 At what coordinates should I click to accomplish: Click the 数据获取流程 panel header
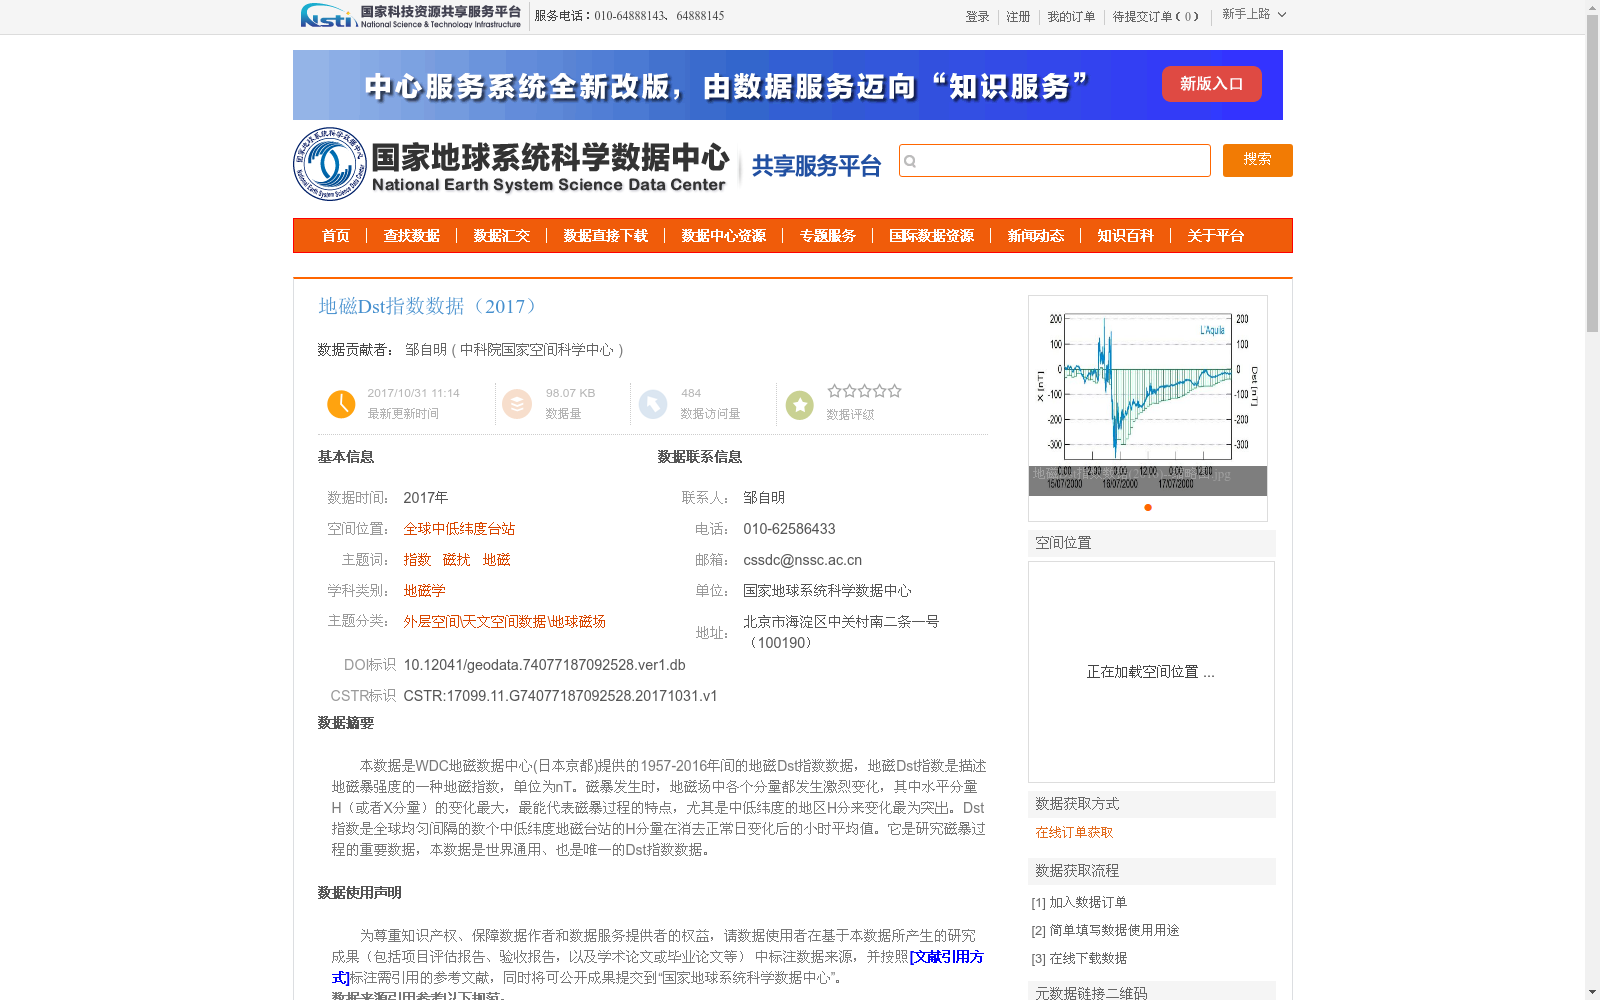click(x=1152, y=871)
